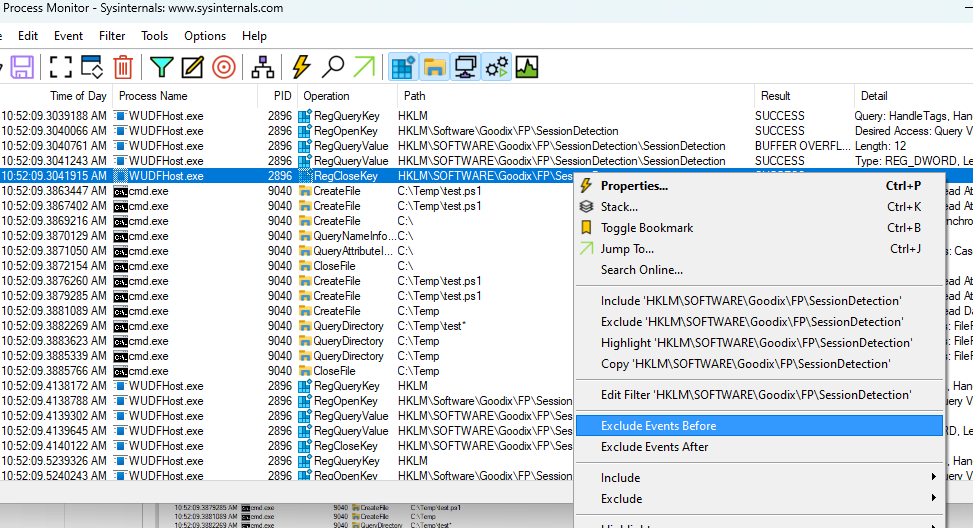Open the Event menu
This screenshot has width=973, height=528.
pos(68,36)
